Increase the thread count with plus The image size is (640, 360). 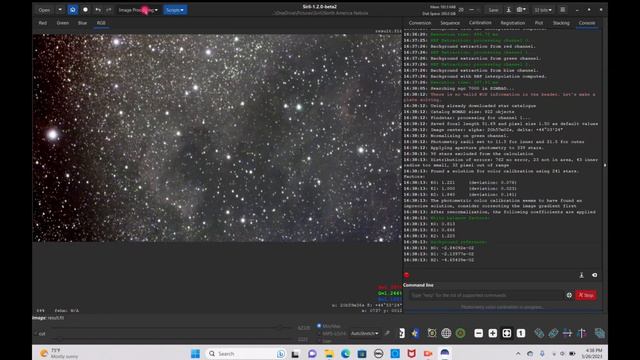[x=479, y=10]
